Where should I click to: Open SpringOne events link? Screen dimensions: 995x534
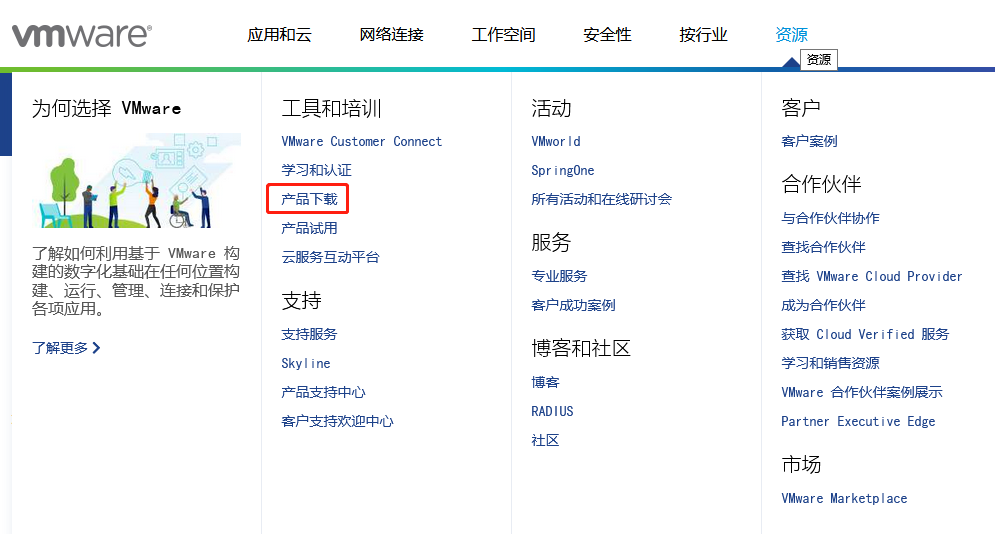[x=562, y=171]
